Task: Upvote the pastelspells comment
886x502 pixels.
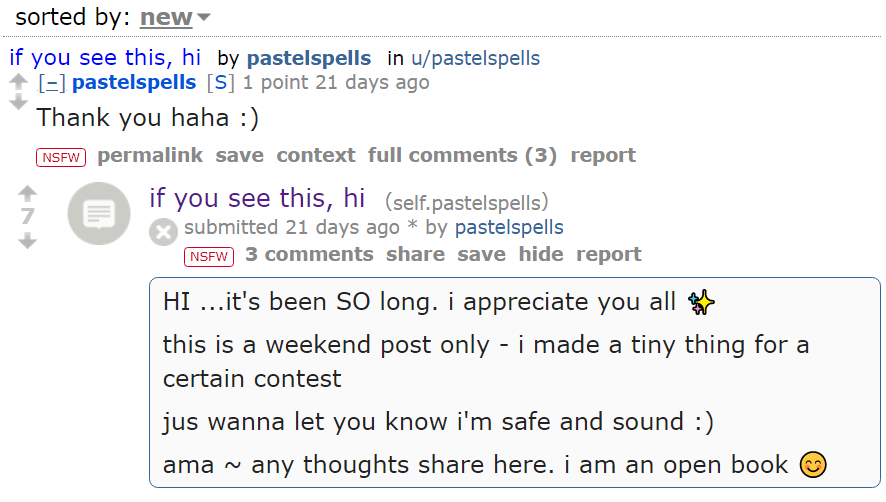Action: click(x=18, y=82)
